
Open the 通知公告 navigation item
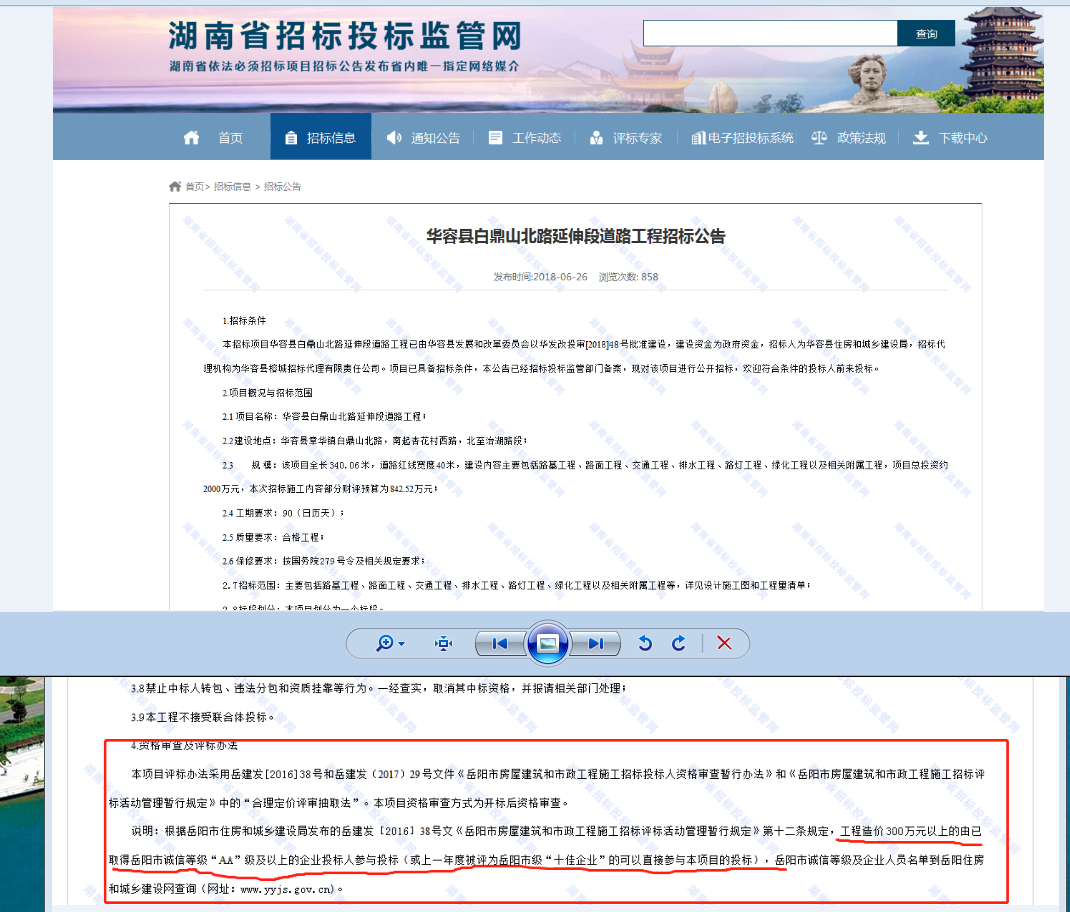(x=424, y=138)
